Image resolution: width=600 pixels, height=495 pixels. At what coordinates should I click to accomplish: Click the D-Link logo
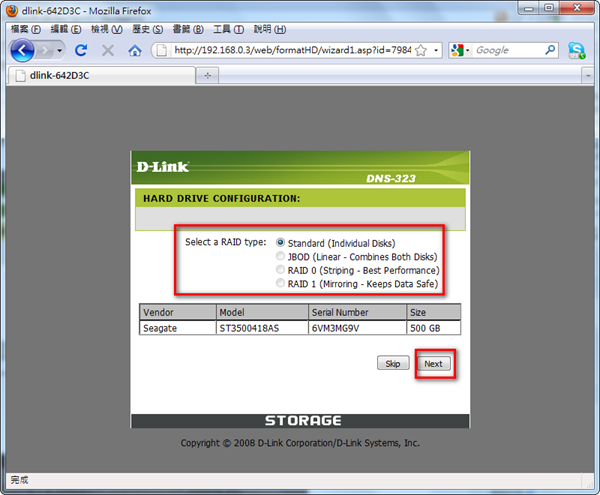[x=163, y=167]
